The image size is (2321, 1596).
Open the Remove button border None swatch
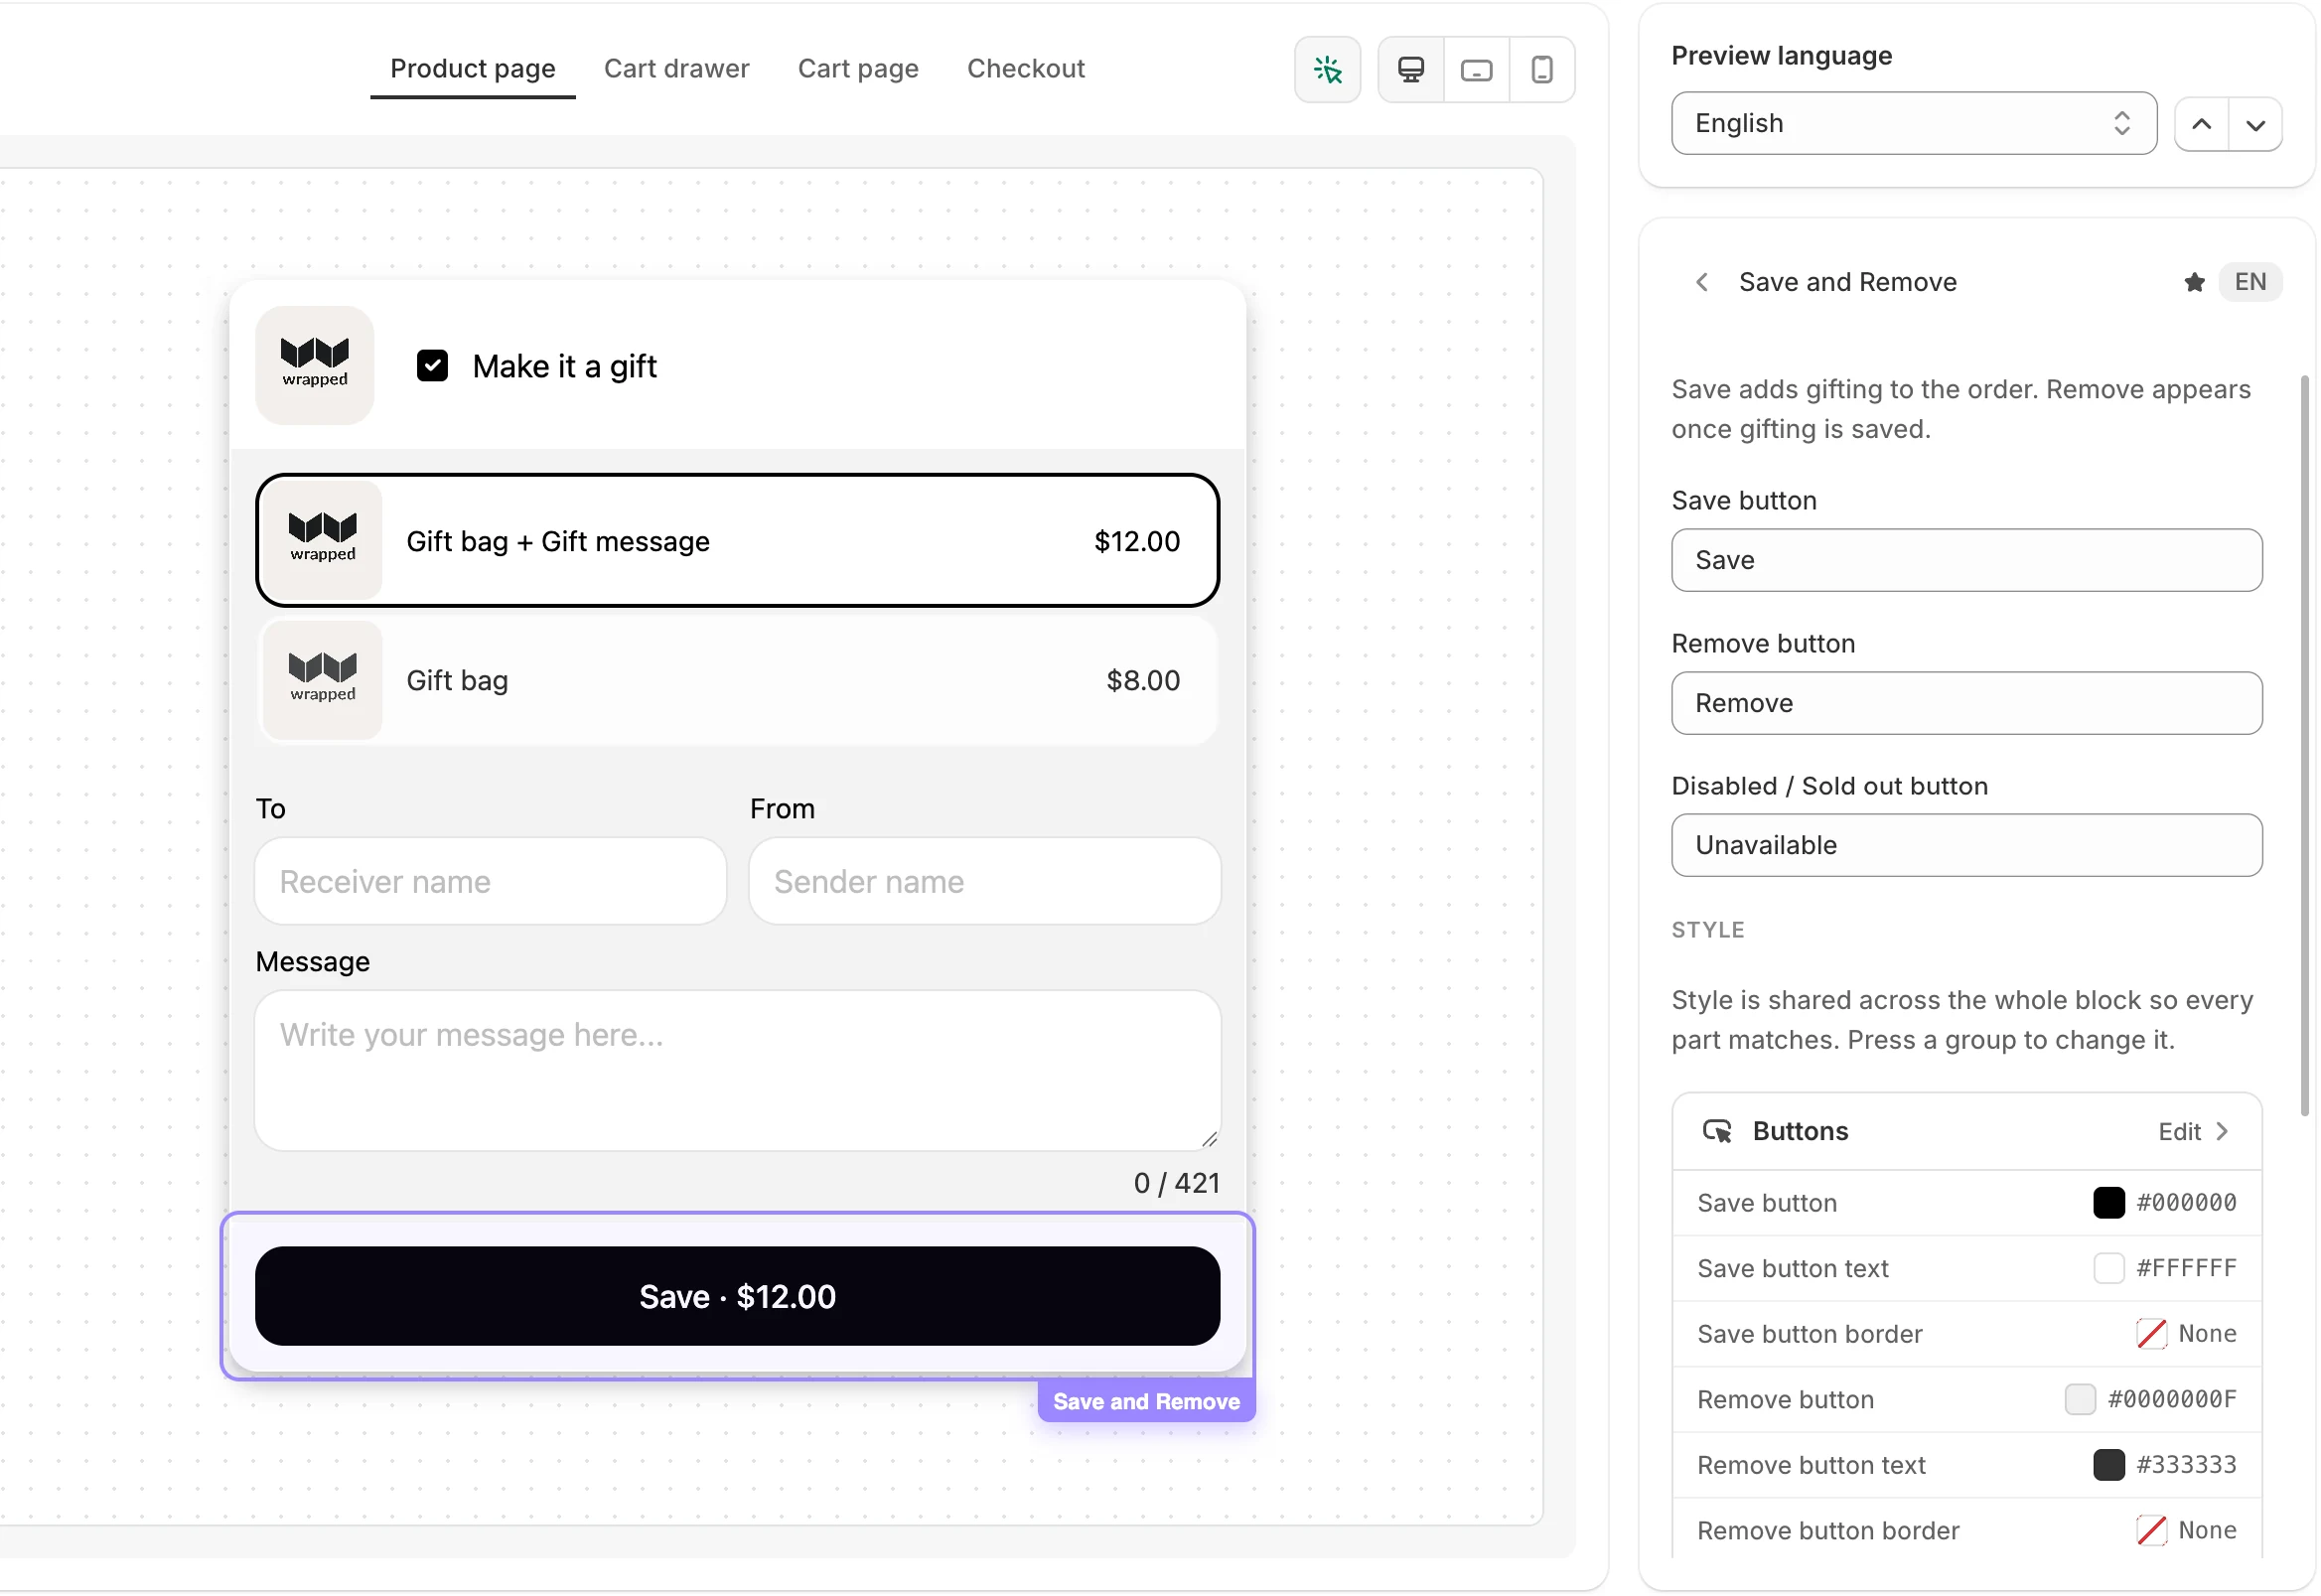pyautogui.click(x=2153, y=1532)
